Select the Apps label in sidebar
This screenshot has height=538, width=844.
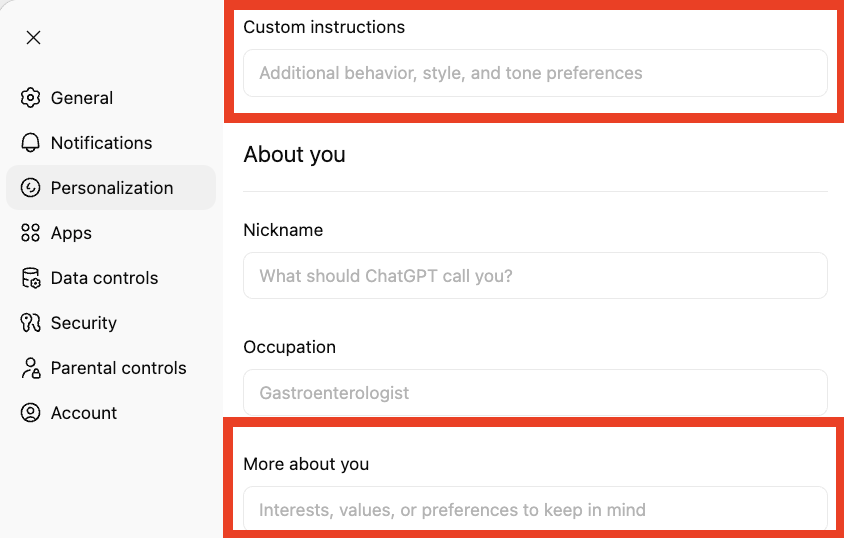tap(71, 233)
